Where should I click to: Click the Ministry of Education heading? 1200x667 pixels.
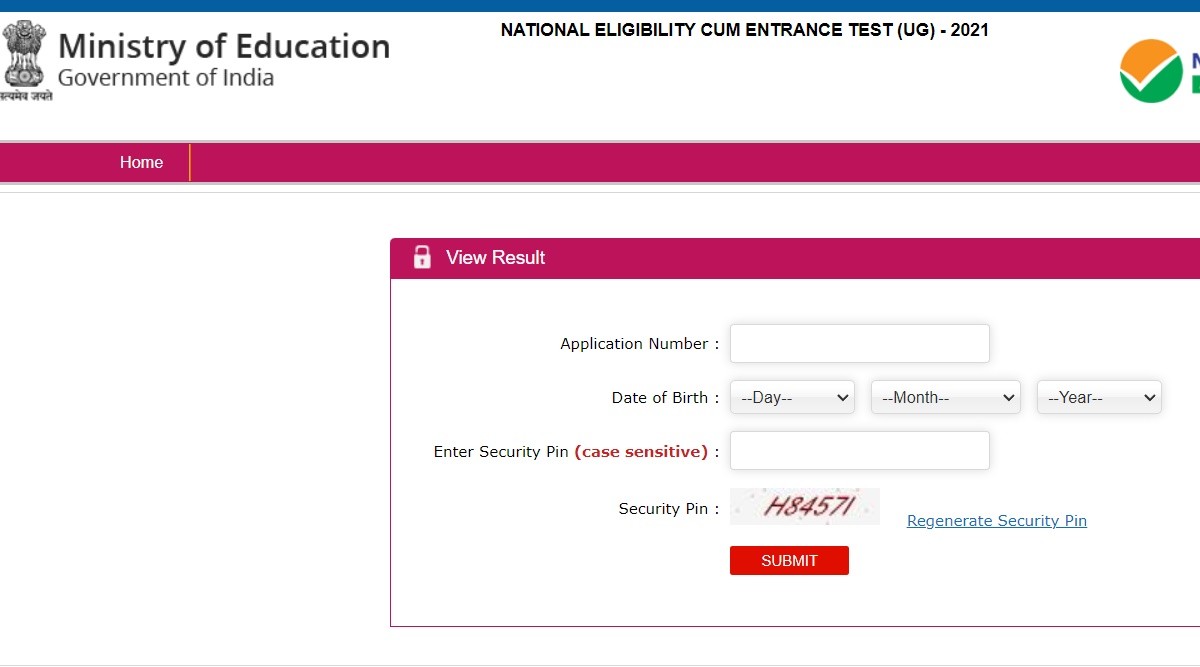tap(224, 46)
